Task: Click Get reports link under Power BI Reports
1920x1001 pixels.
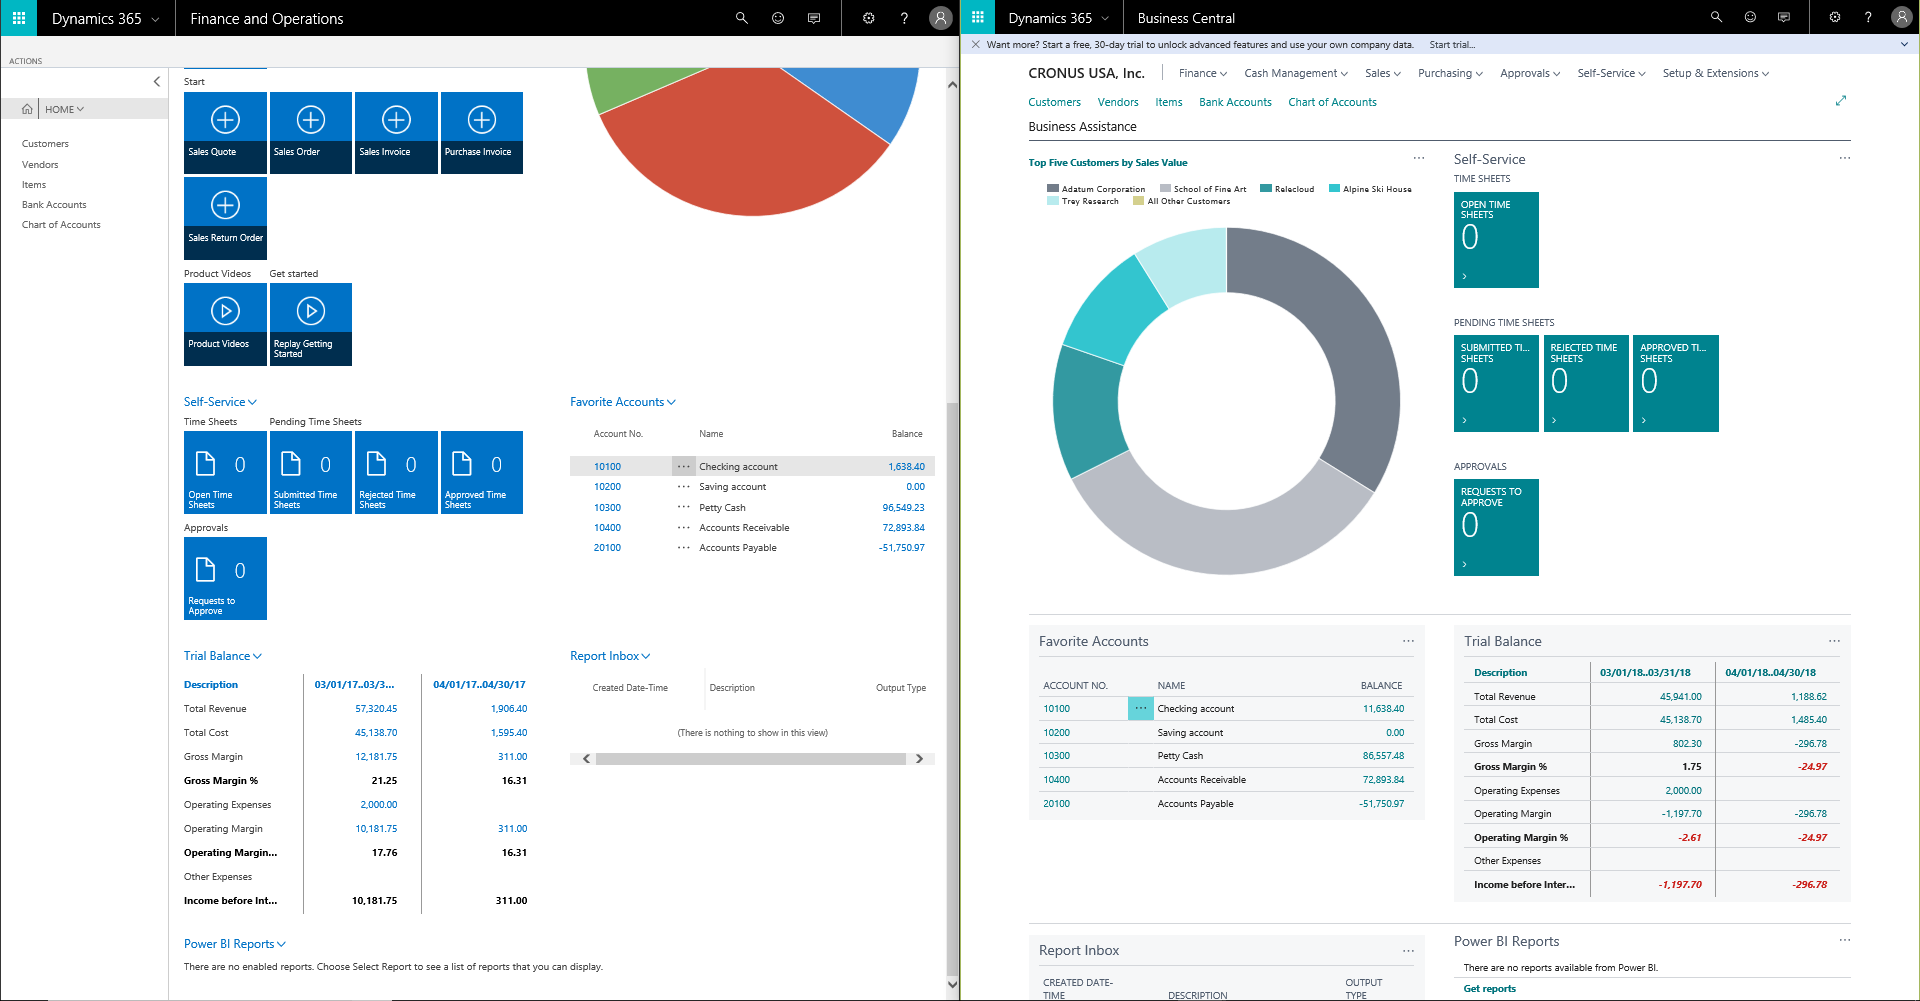Action: [x=1489, y=988]
